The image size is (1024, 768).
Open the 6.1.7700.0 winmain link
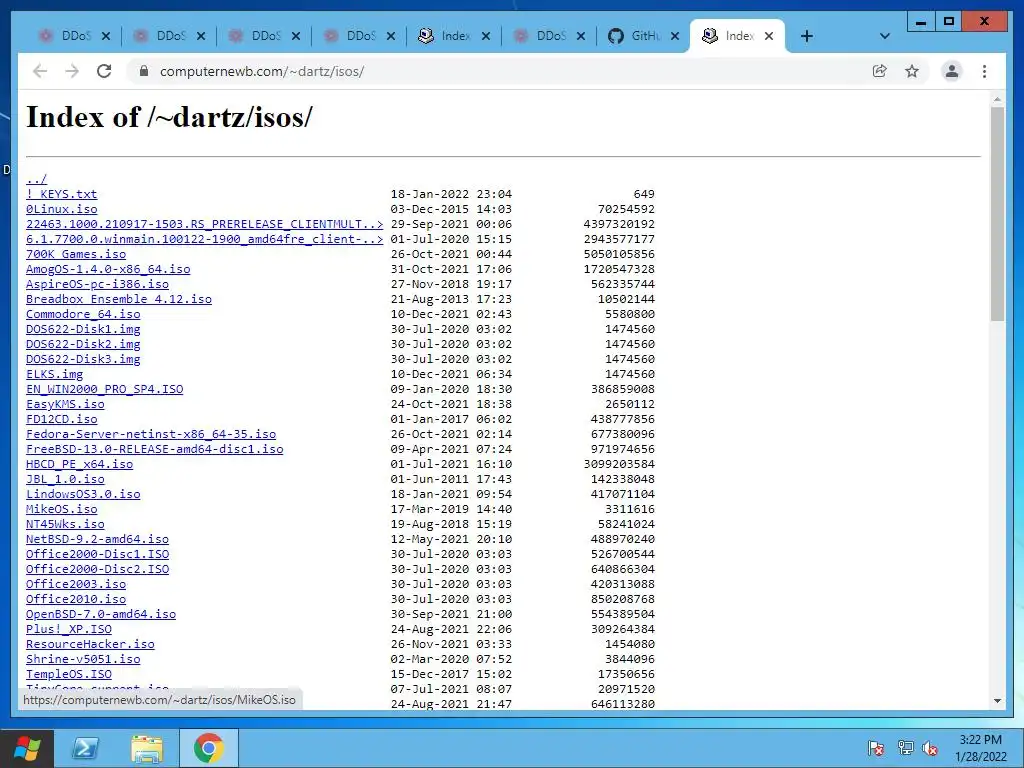coord(204,239)
